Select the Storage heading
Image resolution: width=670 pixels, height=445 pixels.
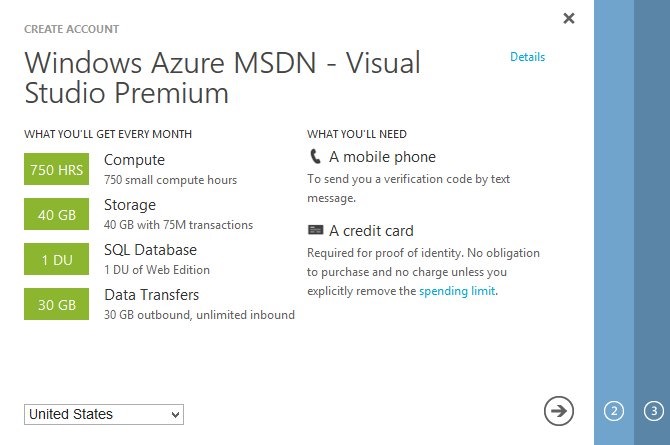point(130,205)
